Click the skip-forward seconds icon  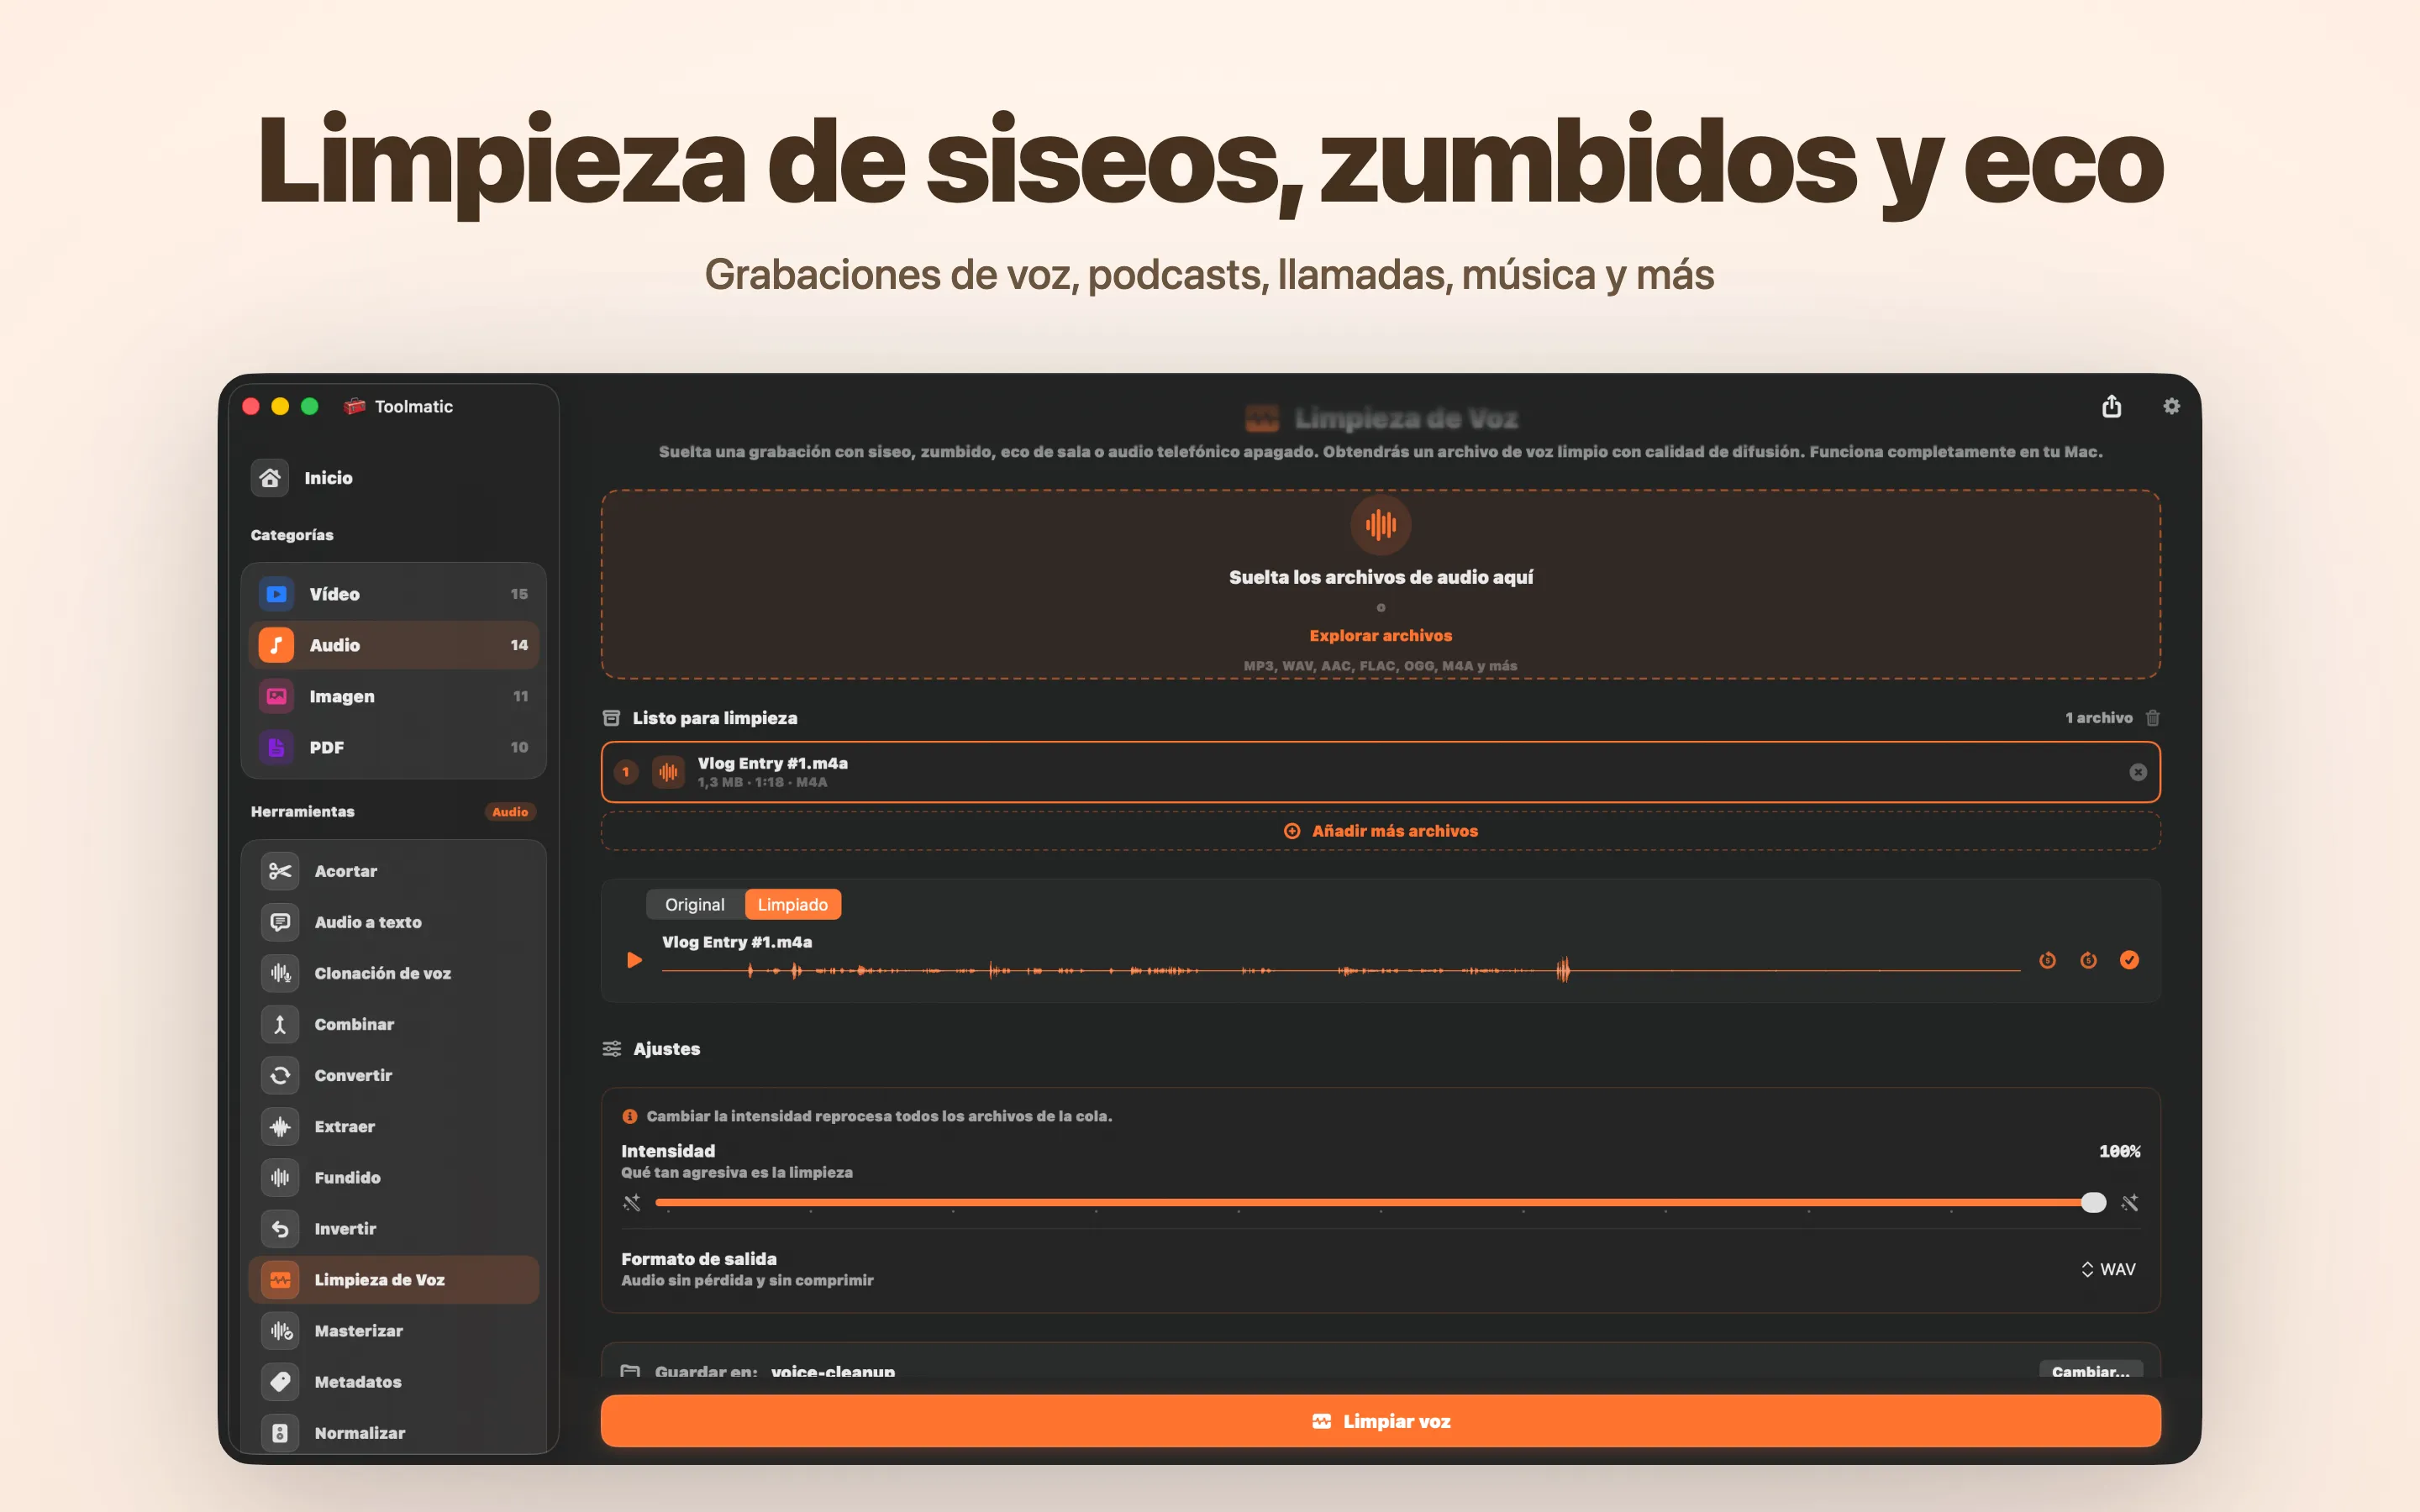click(x=2088, y=960)
